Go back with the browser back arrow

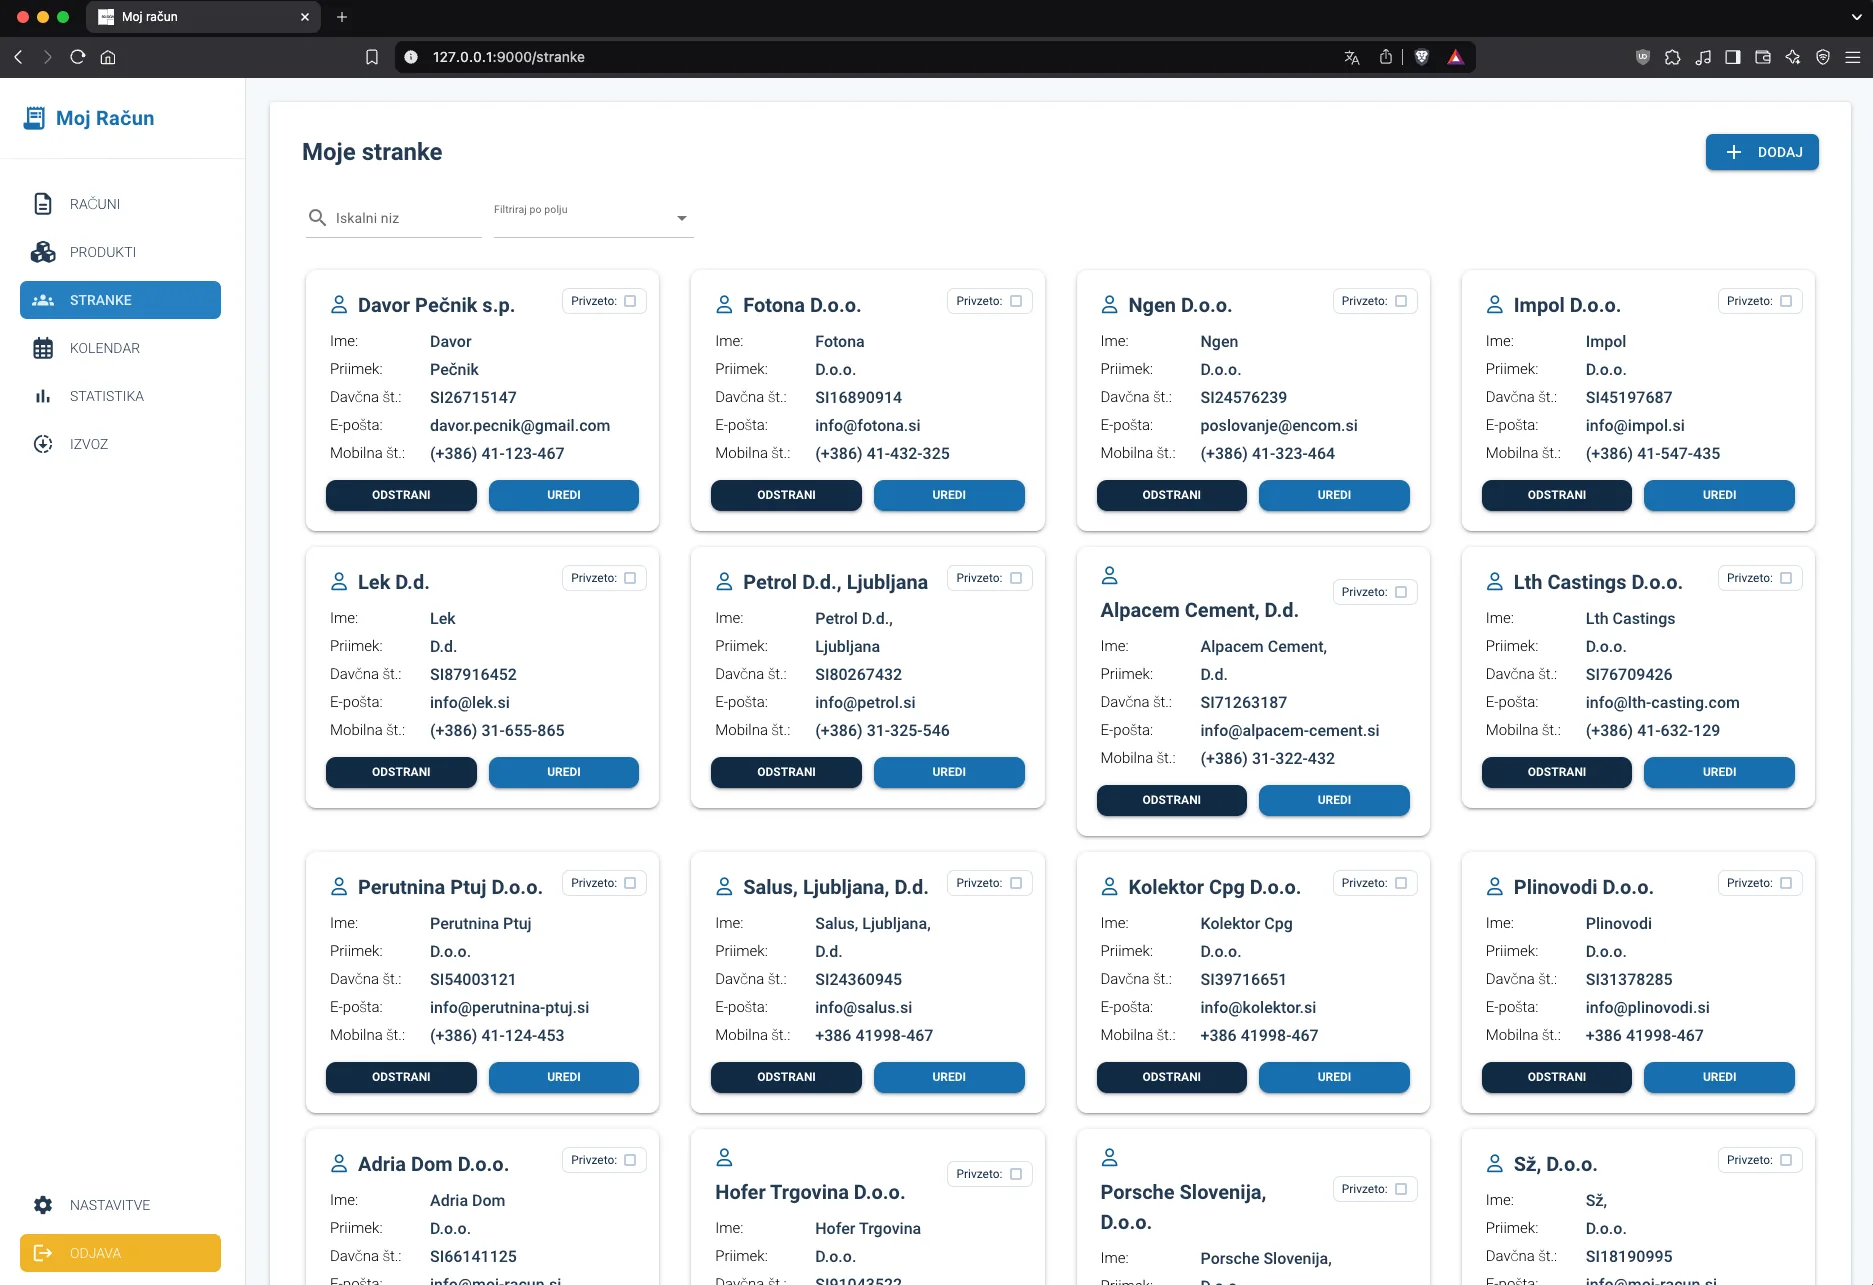point(18,57)
